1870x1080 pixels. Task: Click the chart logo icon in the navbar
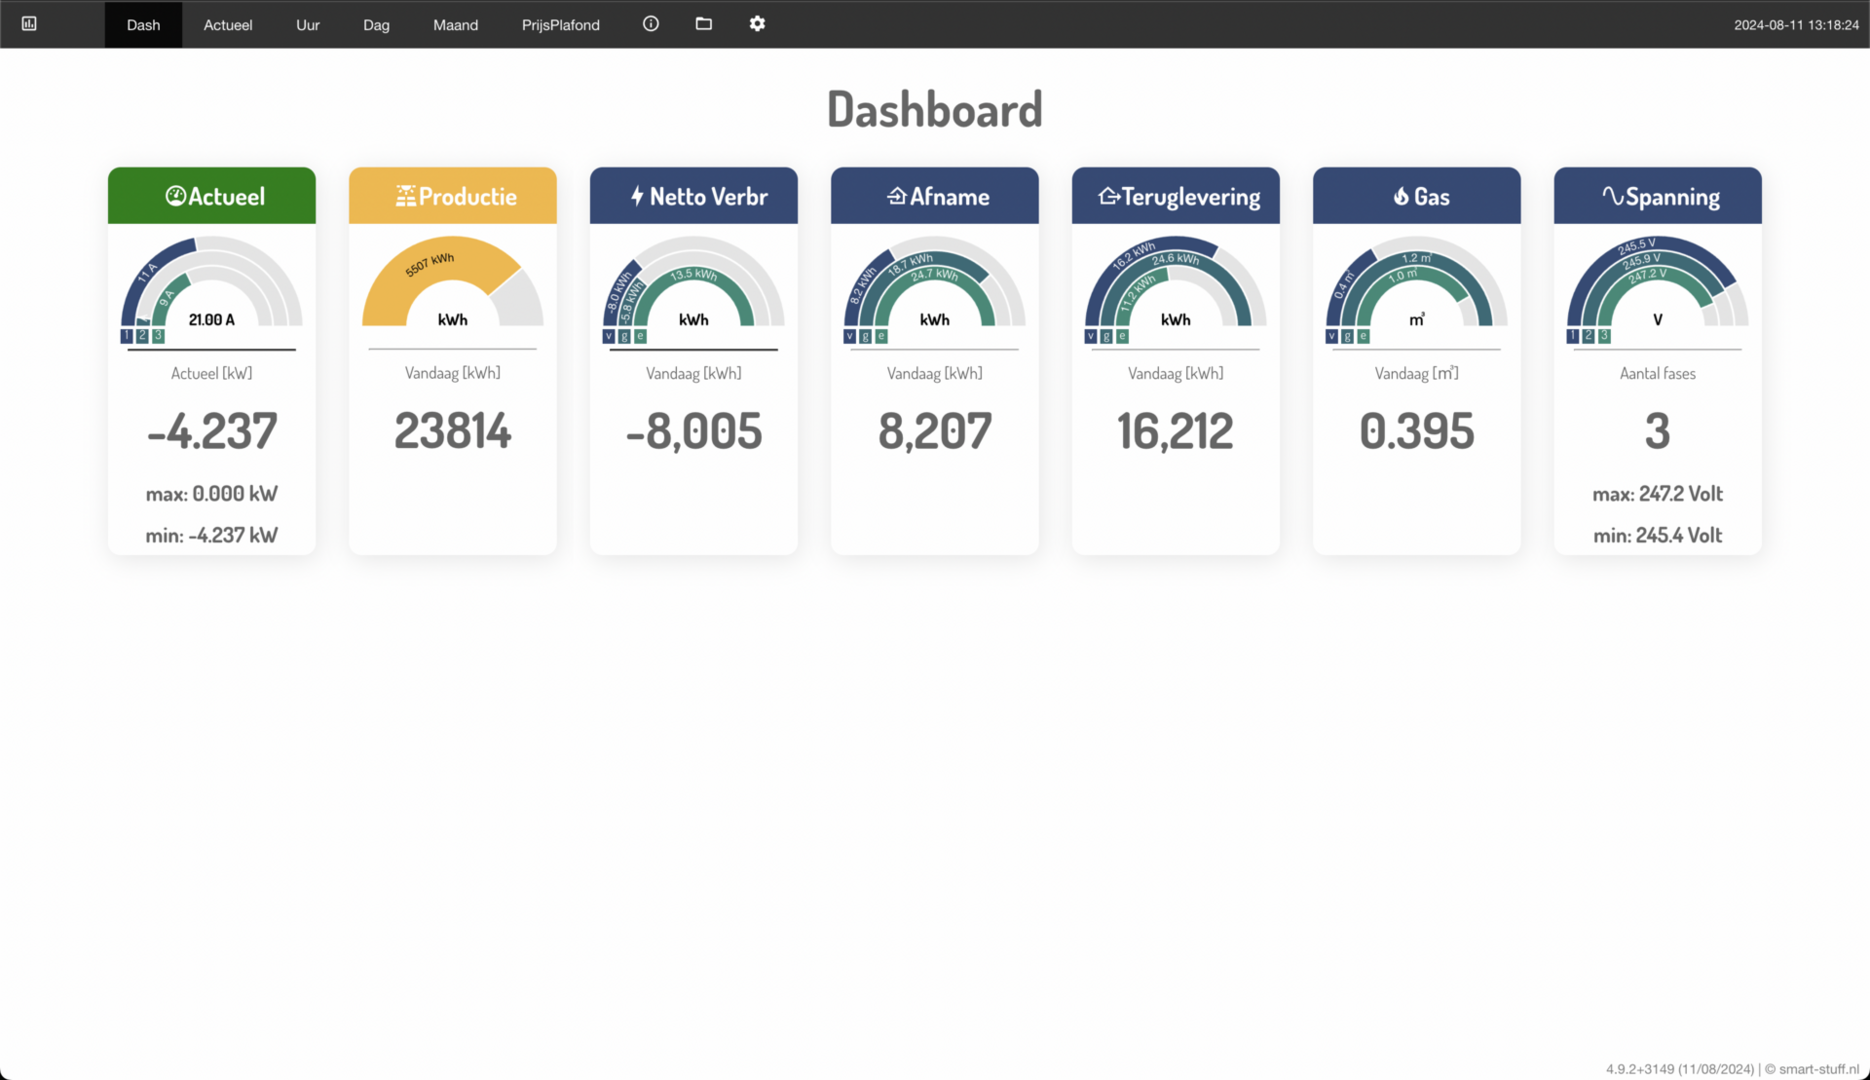pyautogui.click(x=29, y=24)
